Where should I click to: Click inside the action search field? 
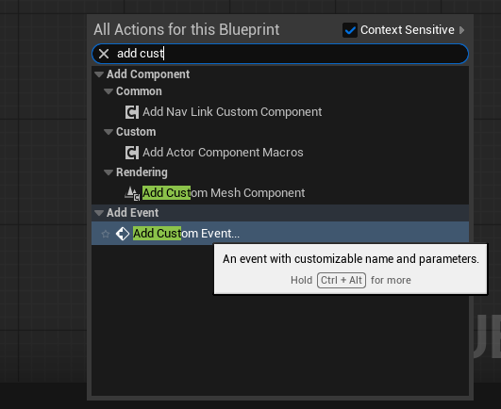pos(280,54)
